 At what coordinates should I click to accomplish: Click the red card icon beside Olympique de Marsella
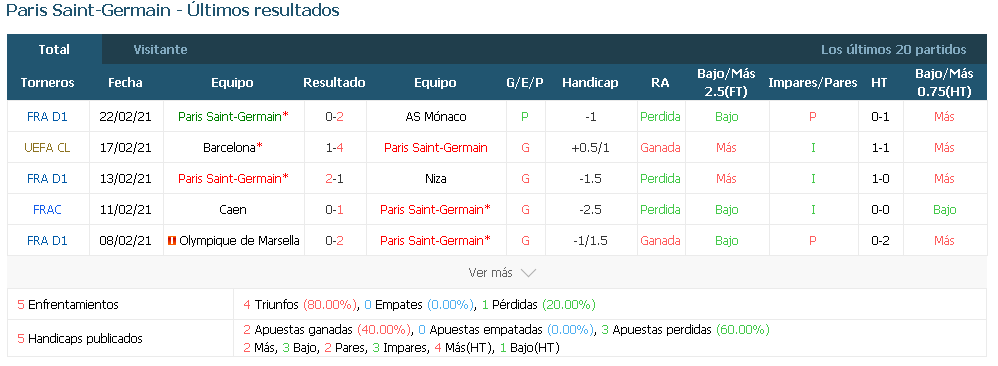click(171, 241)
